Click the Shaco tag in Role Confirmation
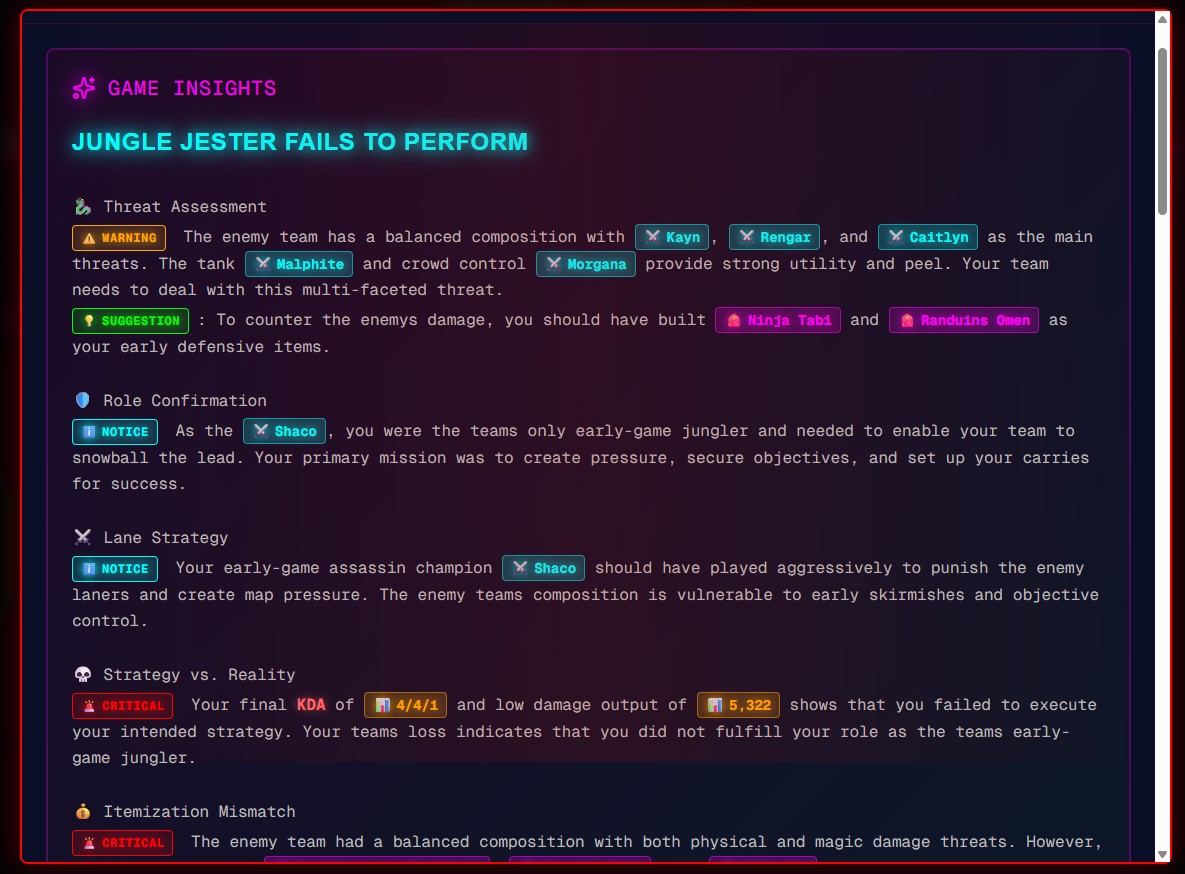Image resolution: width=1185 pixels, height=874 pixels. tap(284, 431)
